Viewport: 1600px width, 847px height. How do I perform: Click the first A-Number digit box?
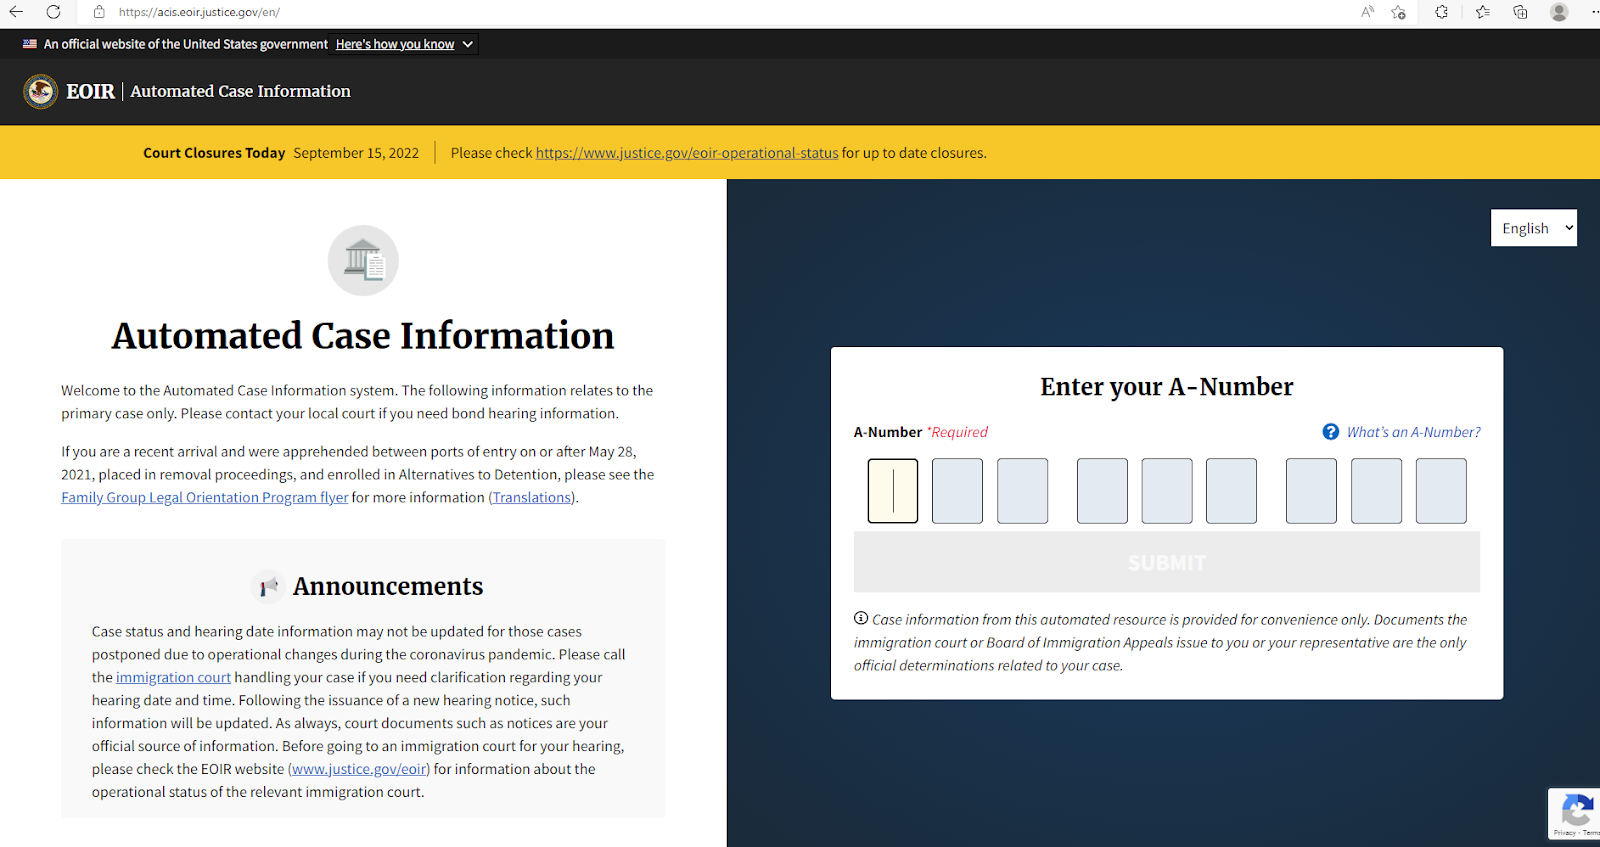[x=892, y=491]
